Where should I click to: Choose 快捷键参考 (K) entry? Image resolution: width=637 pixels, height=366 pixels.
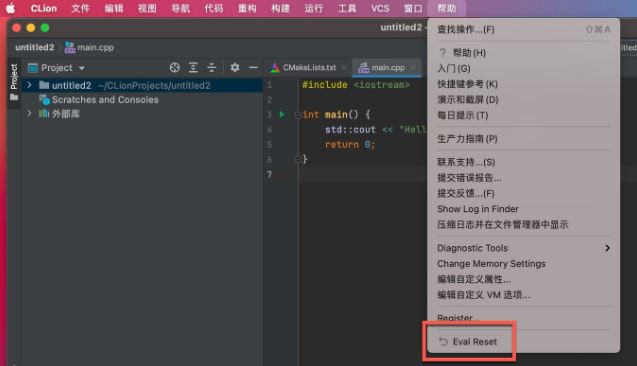coord(523,84)
